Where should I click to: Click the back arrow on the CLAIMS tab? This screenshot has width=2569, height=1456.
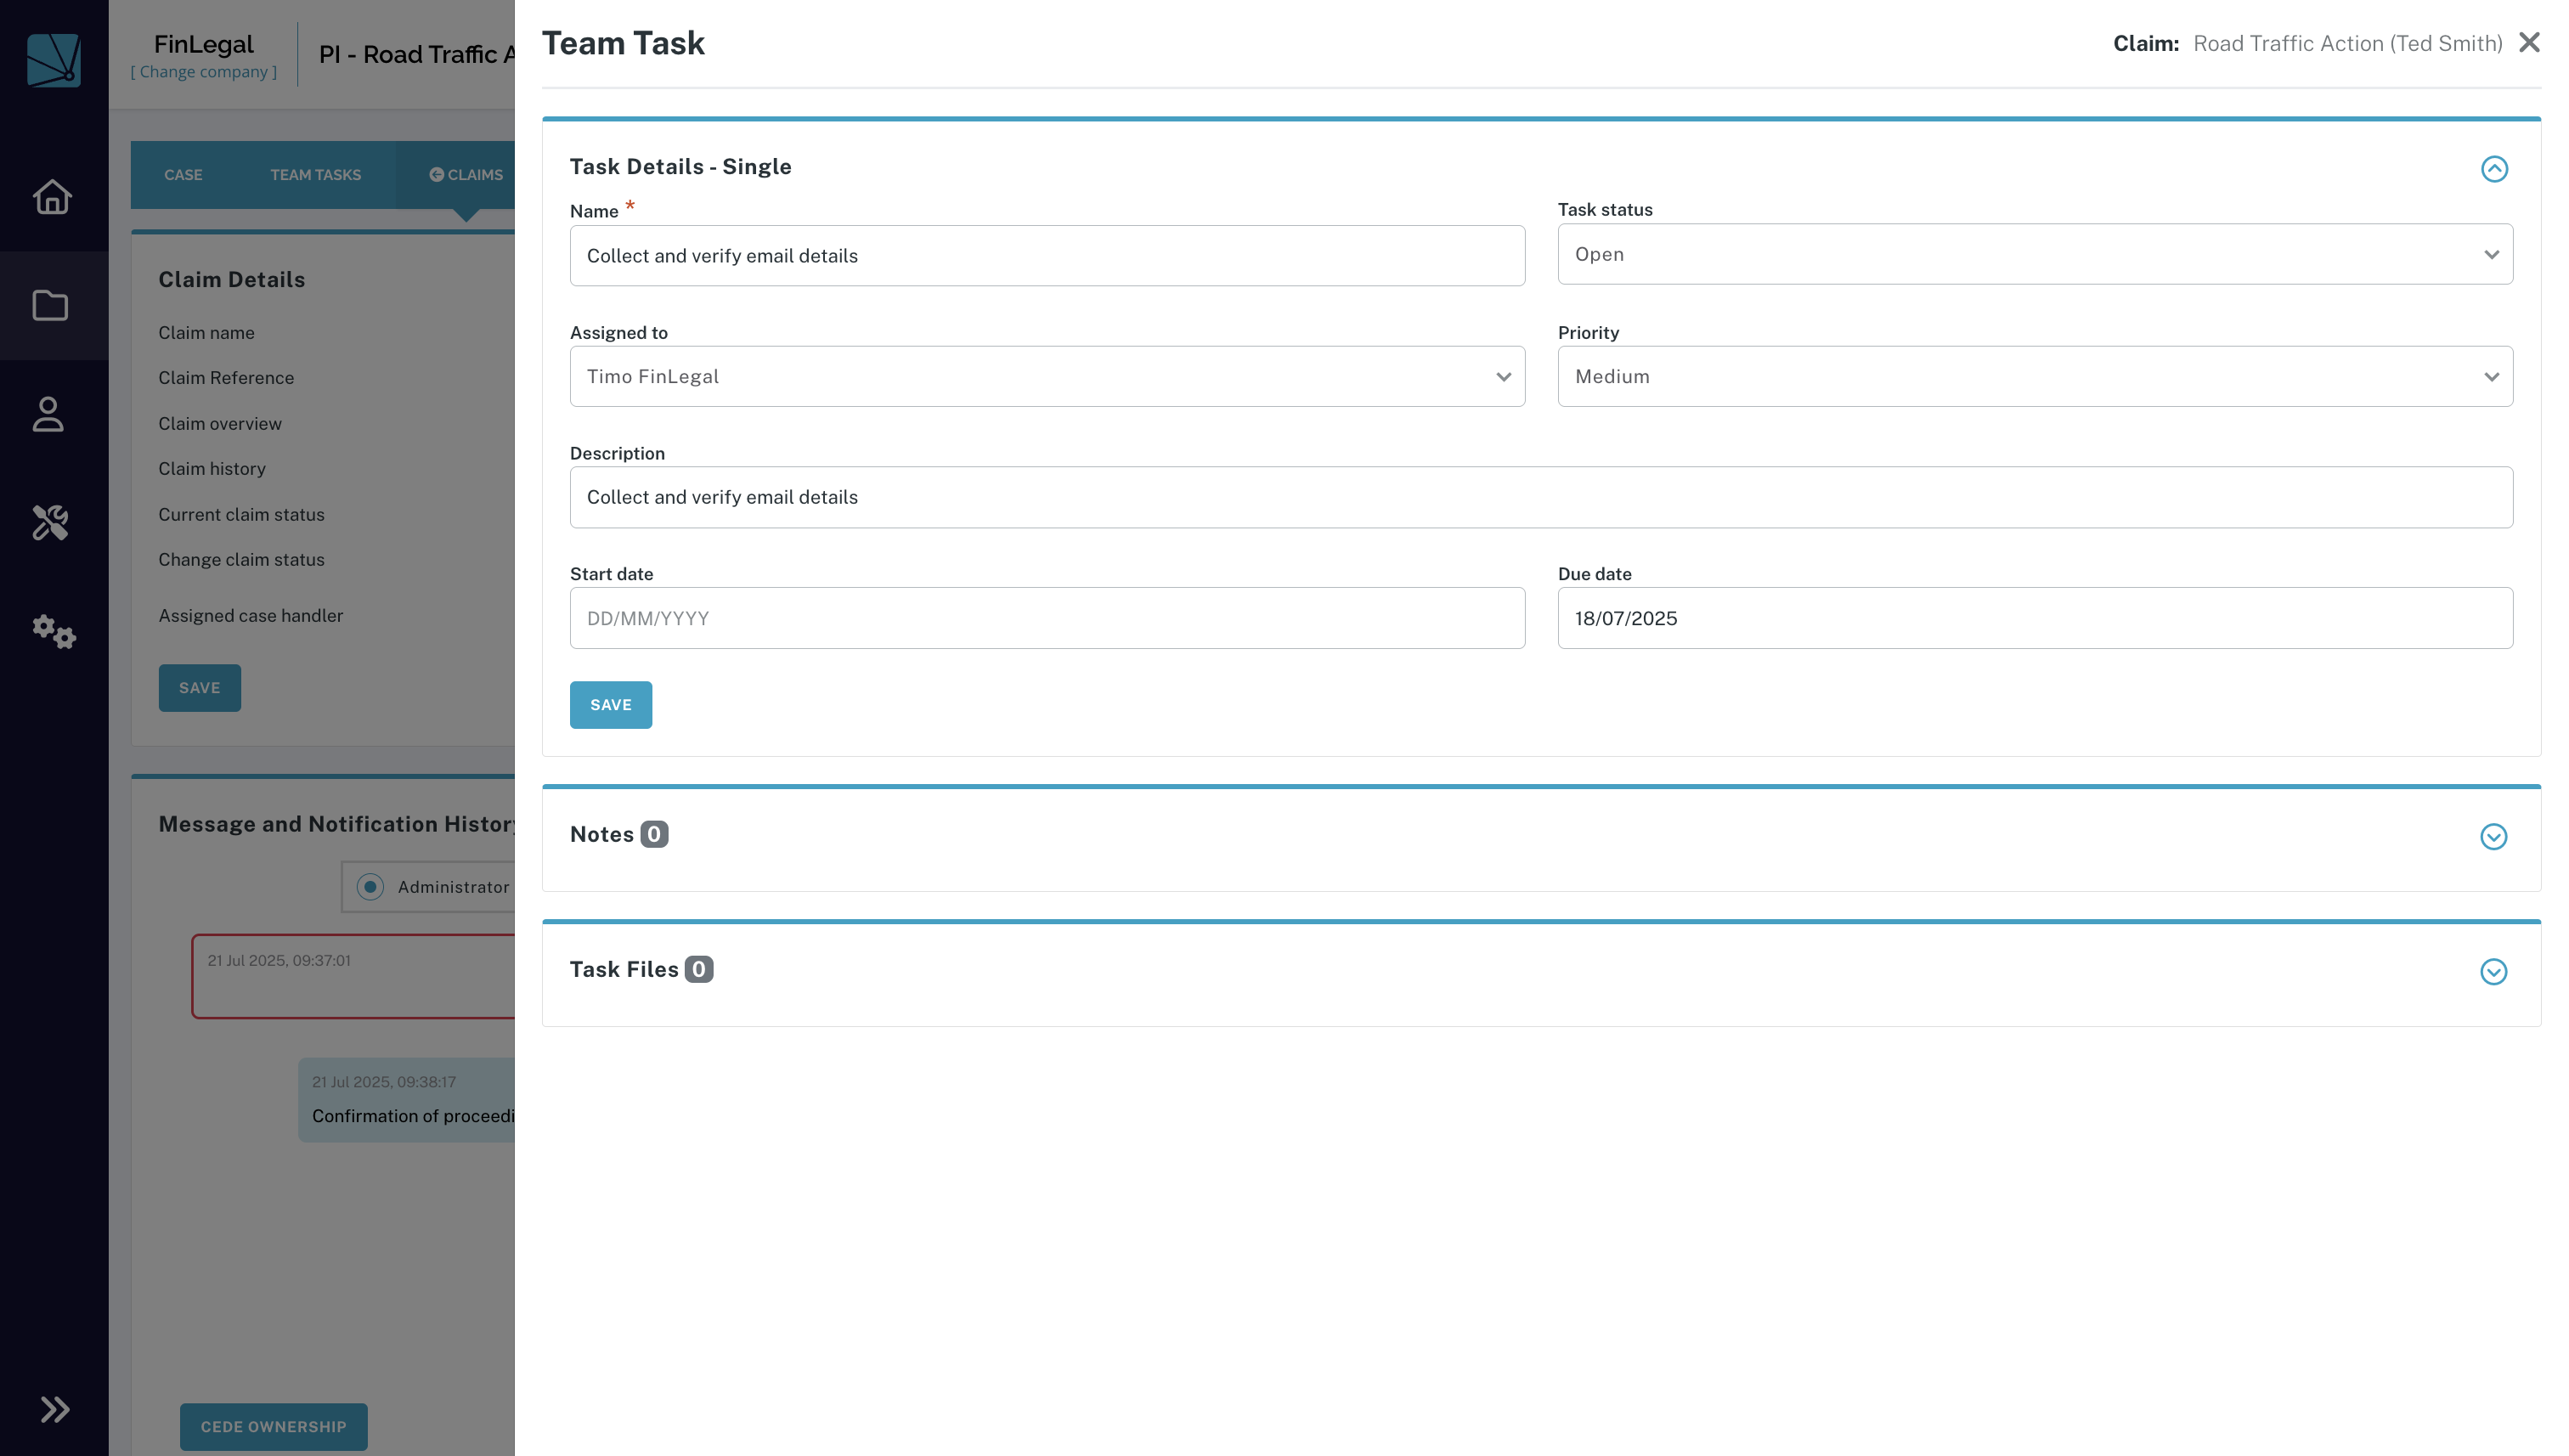click(x=437, y=174)
